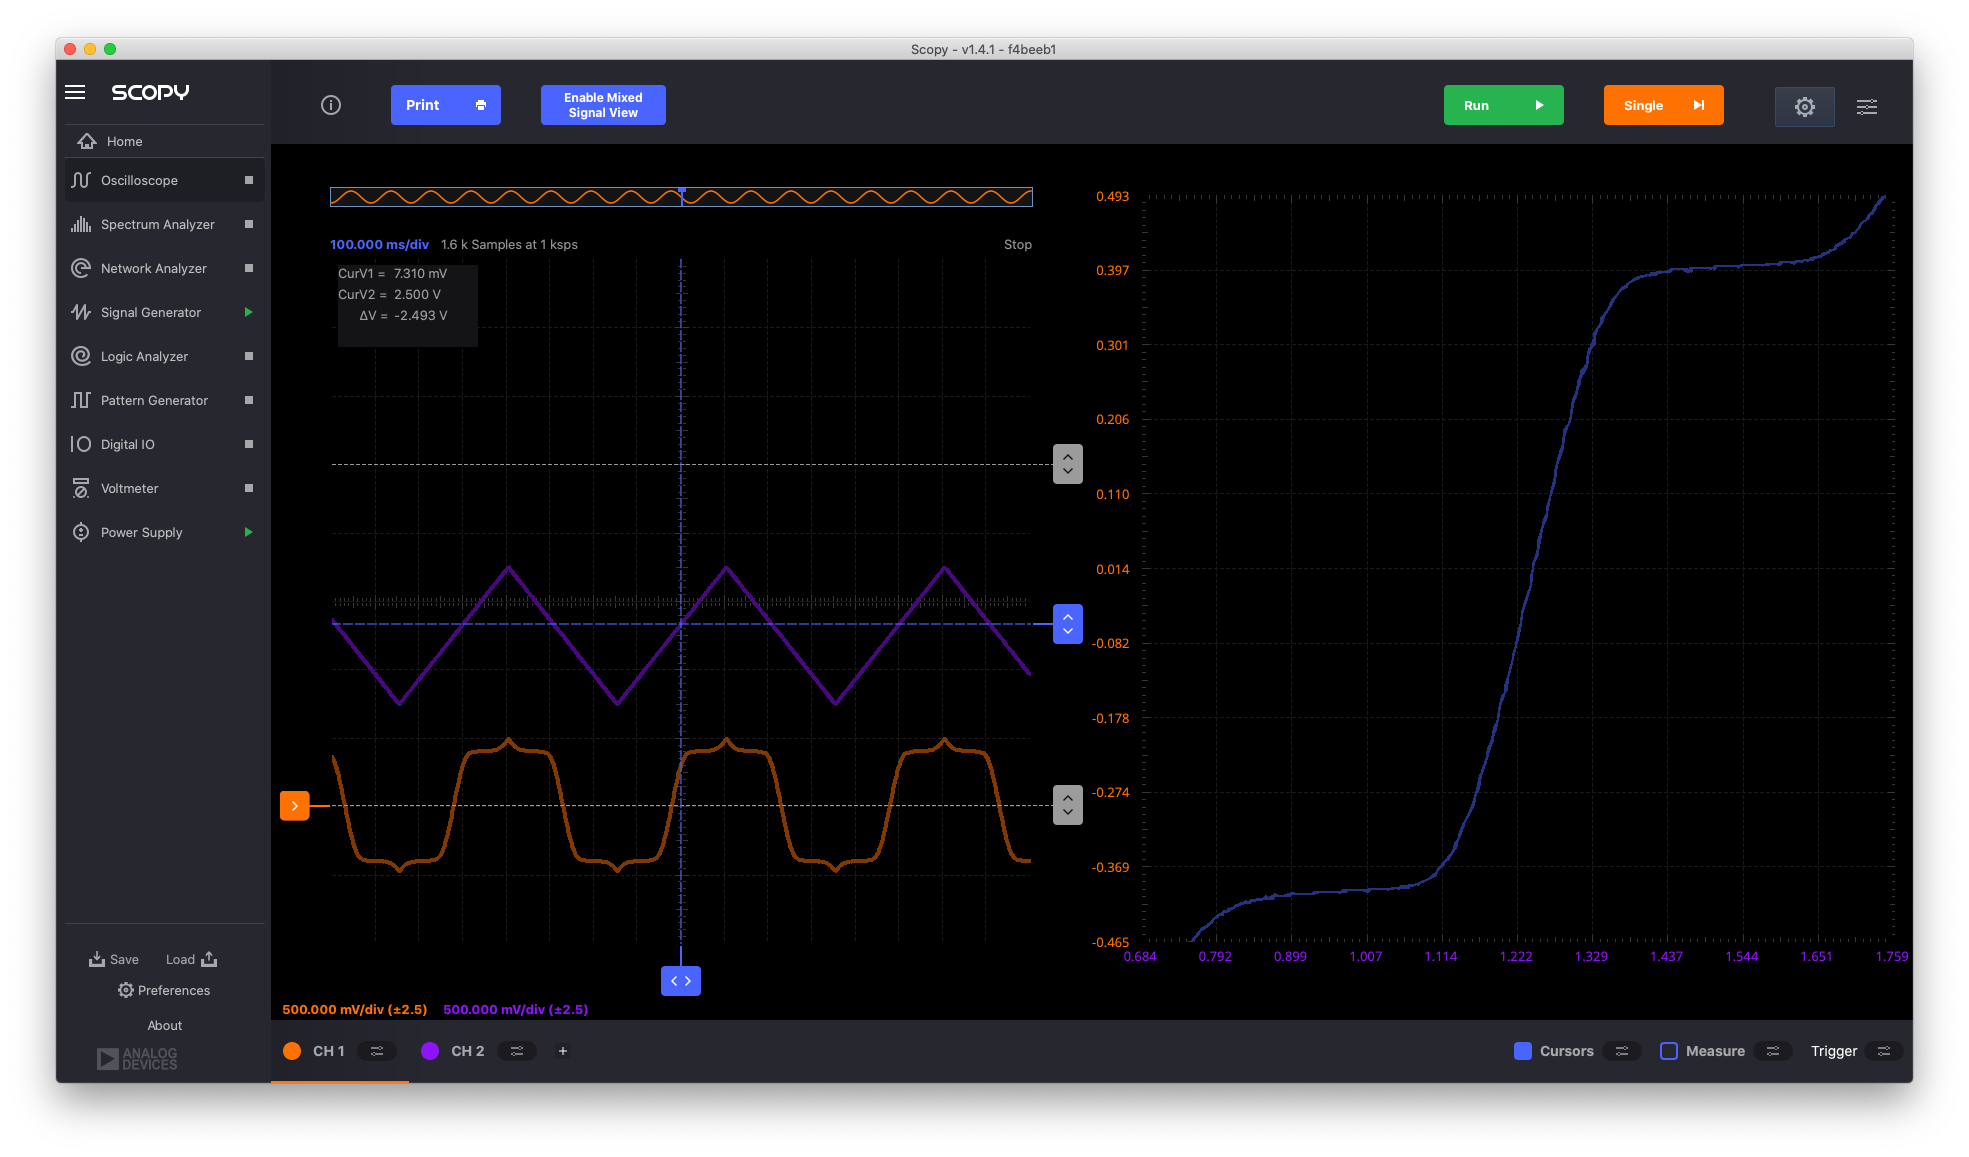Toggle the Spectrum Analyzer run square
Viewport: 1969px width, 1157px height.
coord(249,224)
